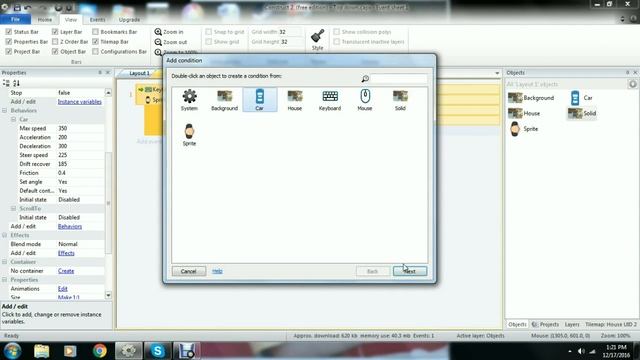
Task: Open the Instance variables link
Action: point(80,102)
